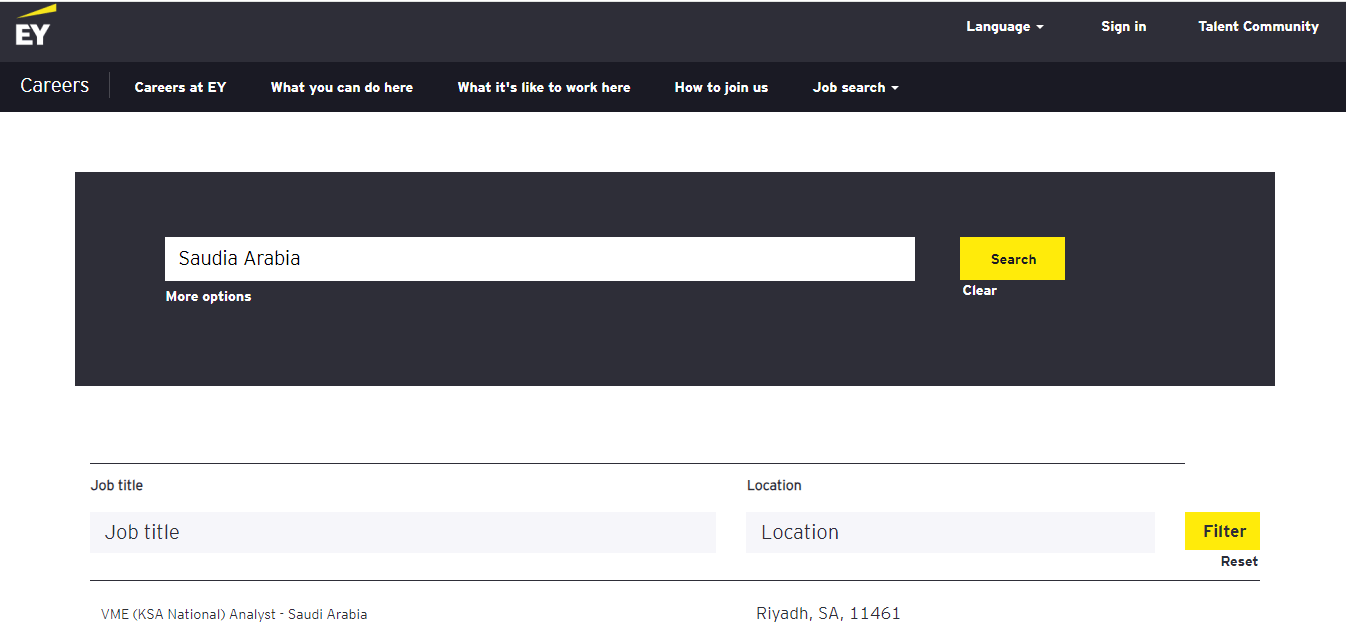
Task: Open the Language dropdown
Action: [x=1004, y=27]
